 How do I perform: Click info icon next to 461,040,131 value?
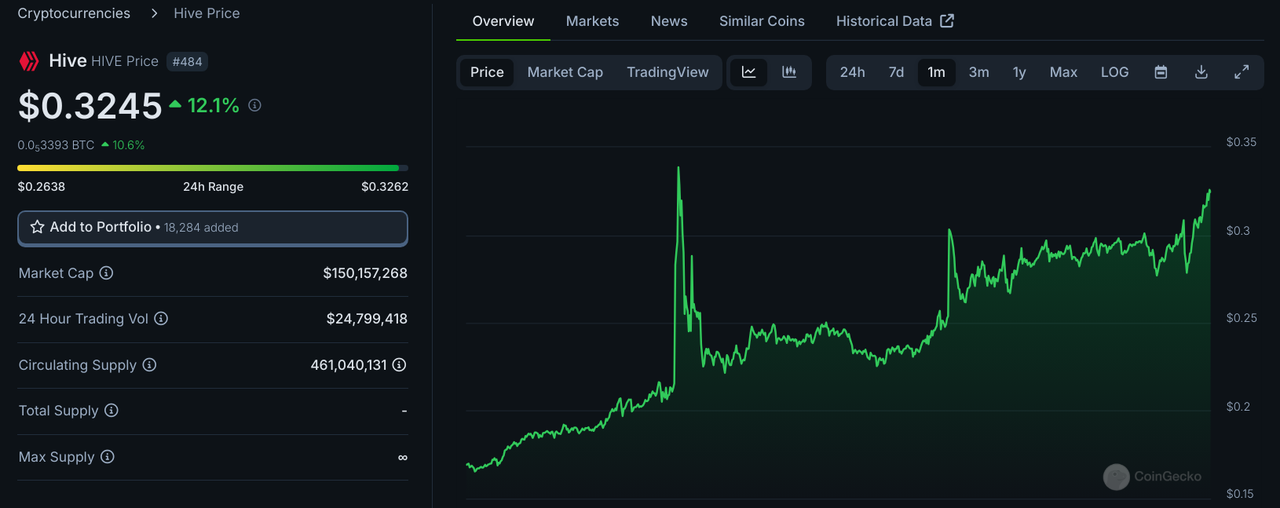(399, 365)
